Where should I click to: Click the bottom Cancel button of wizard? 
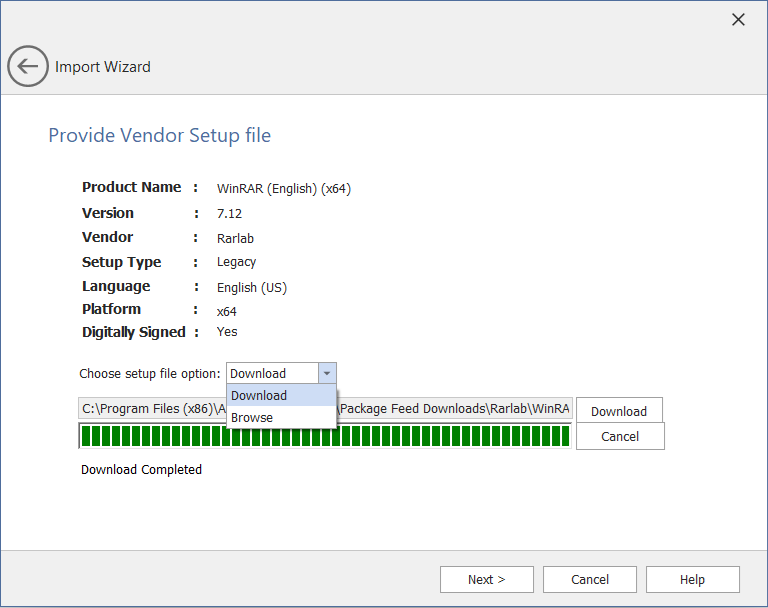pos(590,580)
